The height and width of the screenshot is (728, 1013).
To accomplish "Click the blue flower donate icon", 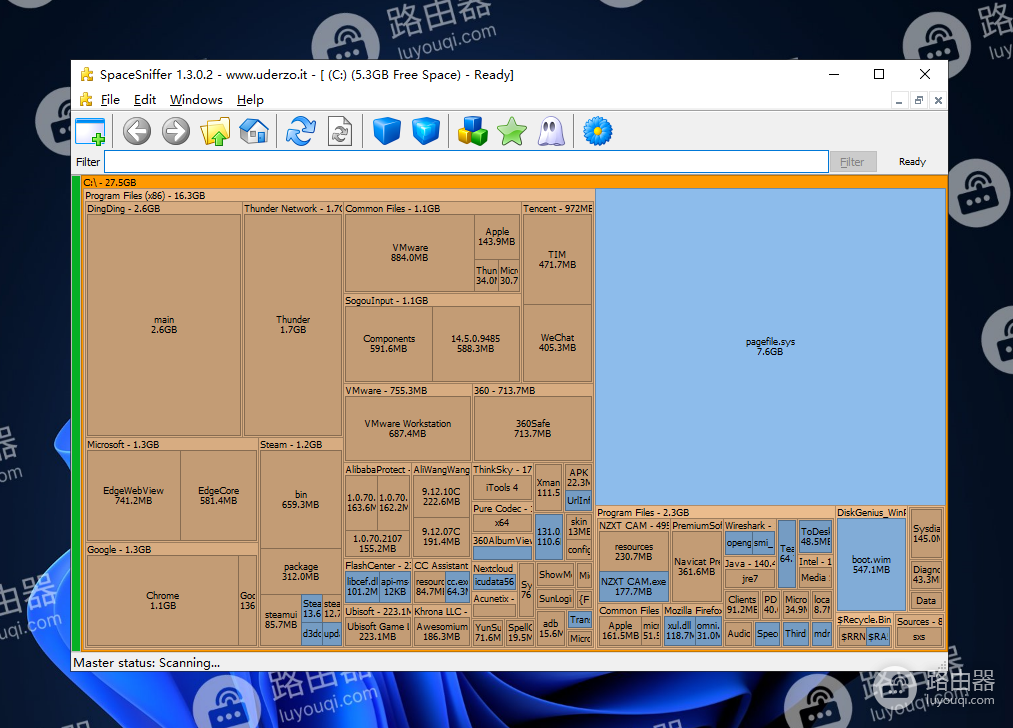I will pos(597,131).
